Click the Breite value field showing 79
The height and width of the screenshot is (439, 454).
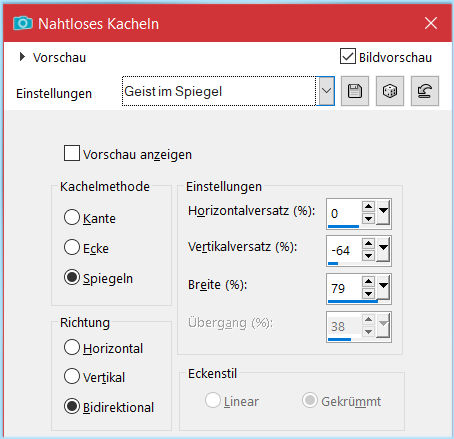[344, 288]
